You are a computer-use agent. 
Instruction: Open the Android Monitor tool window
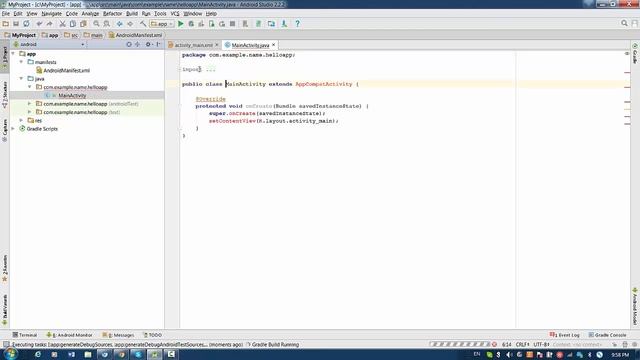(x=69, y=335)
